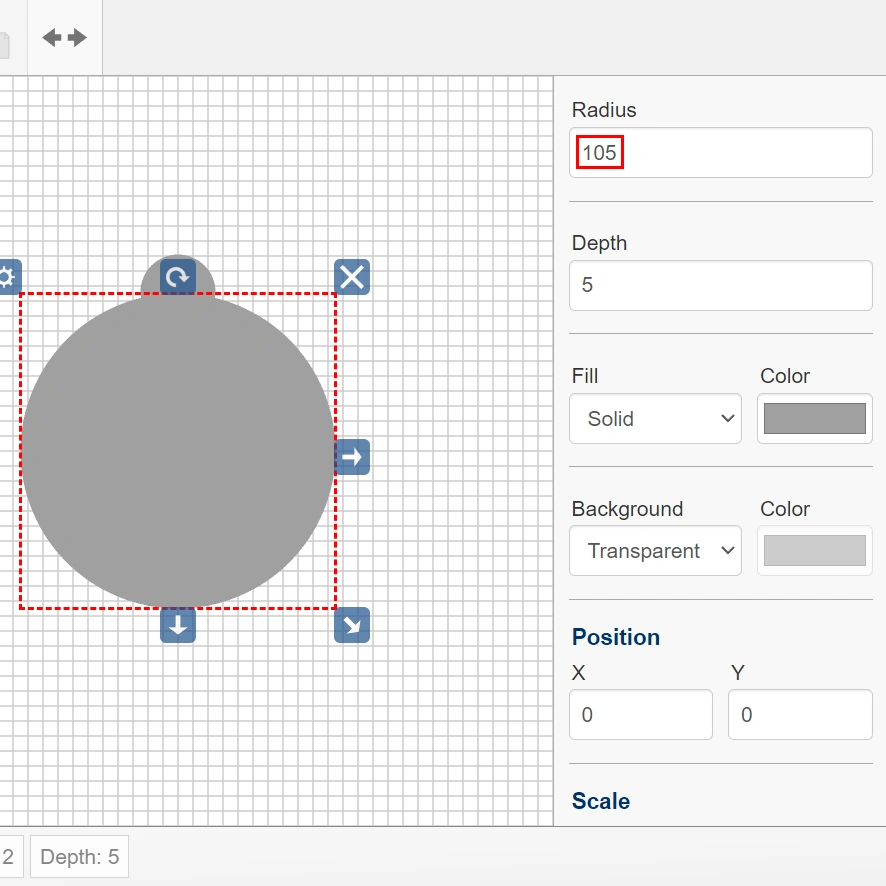Click into the Depth input field

click(720, 285)
